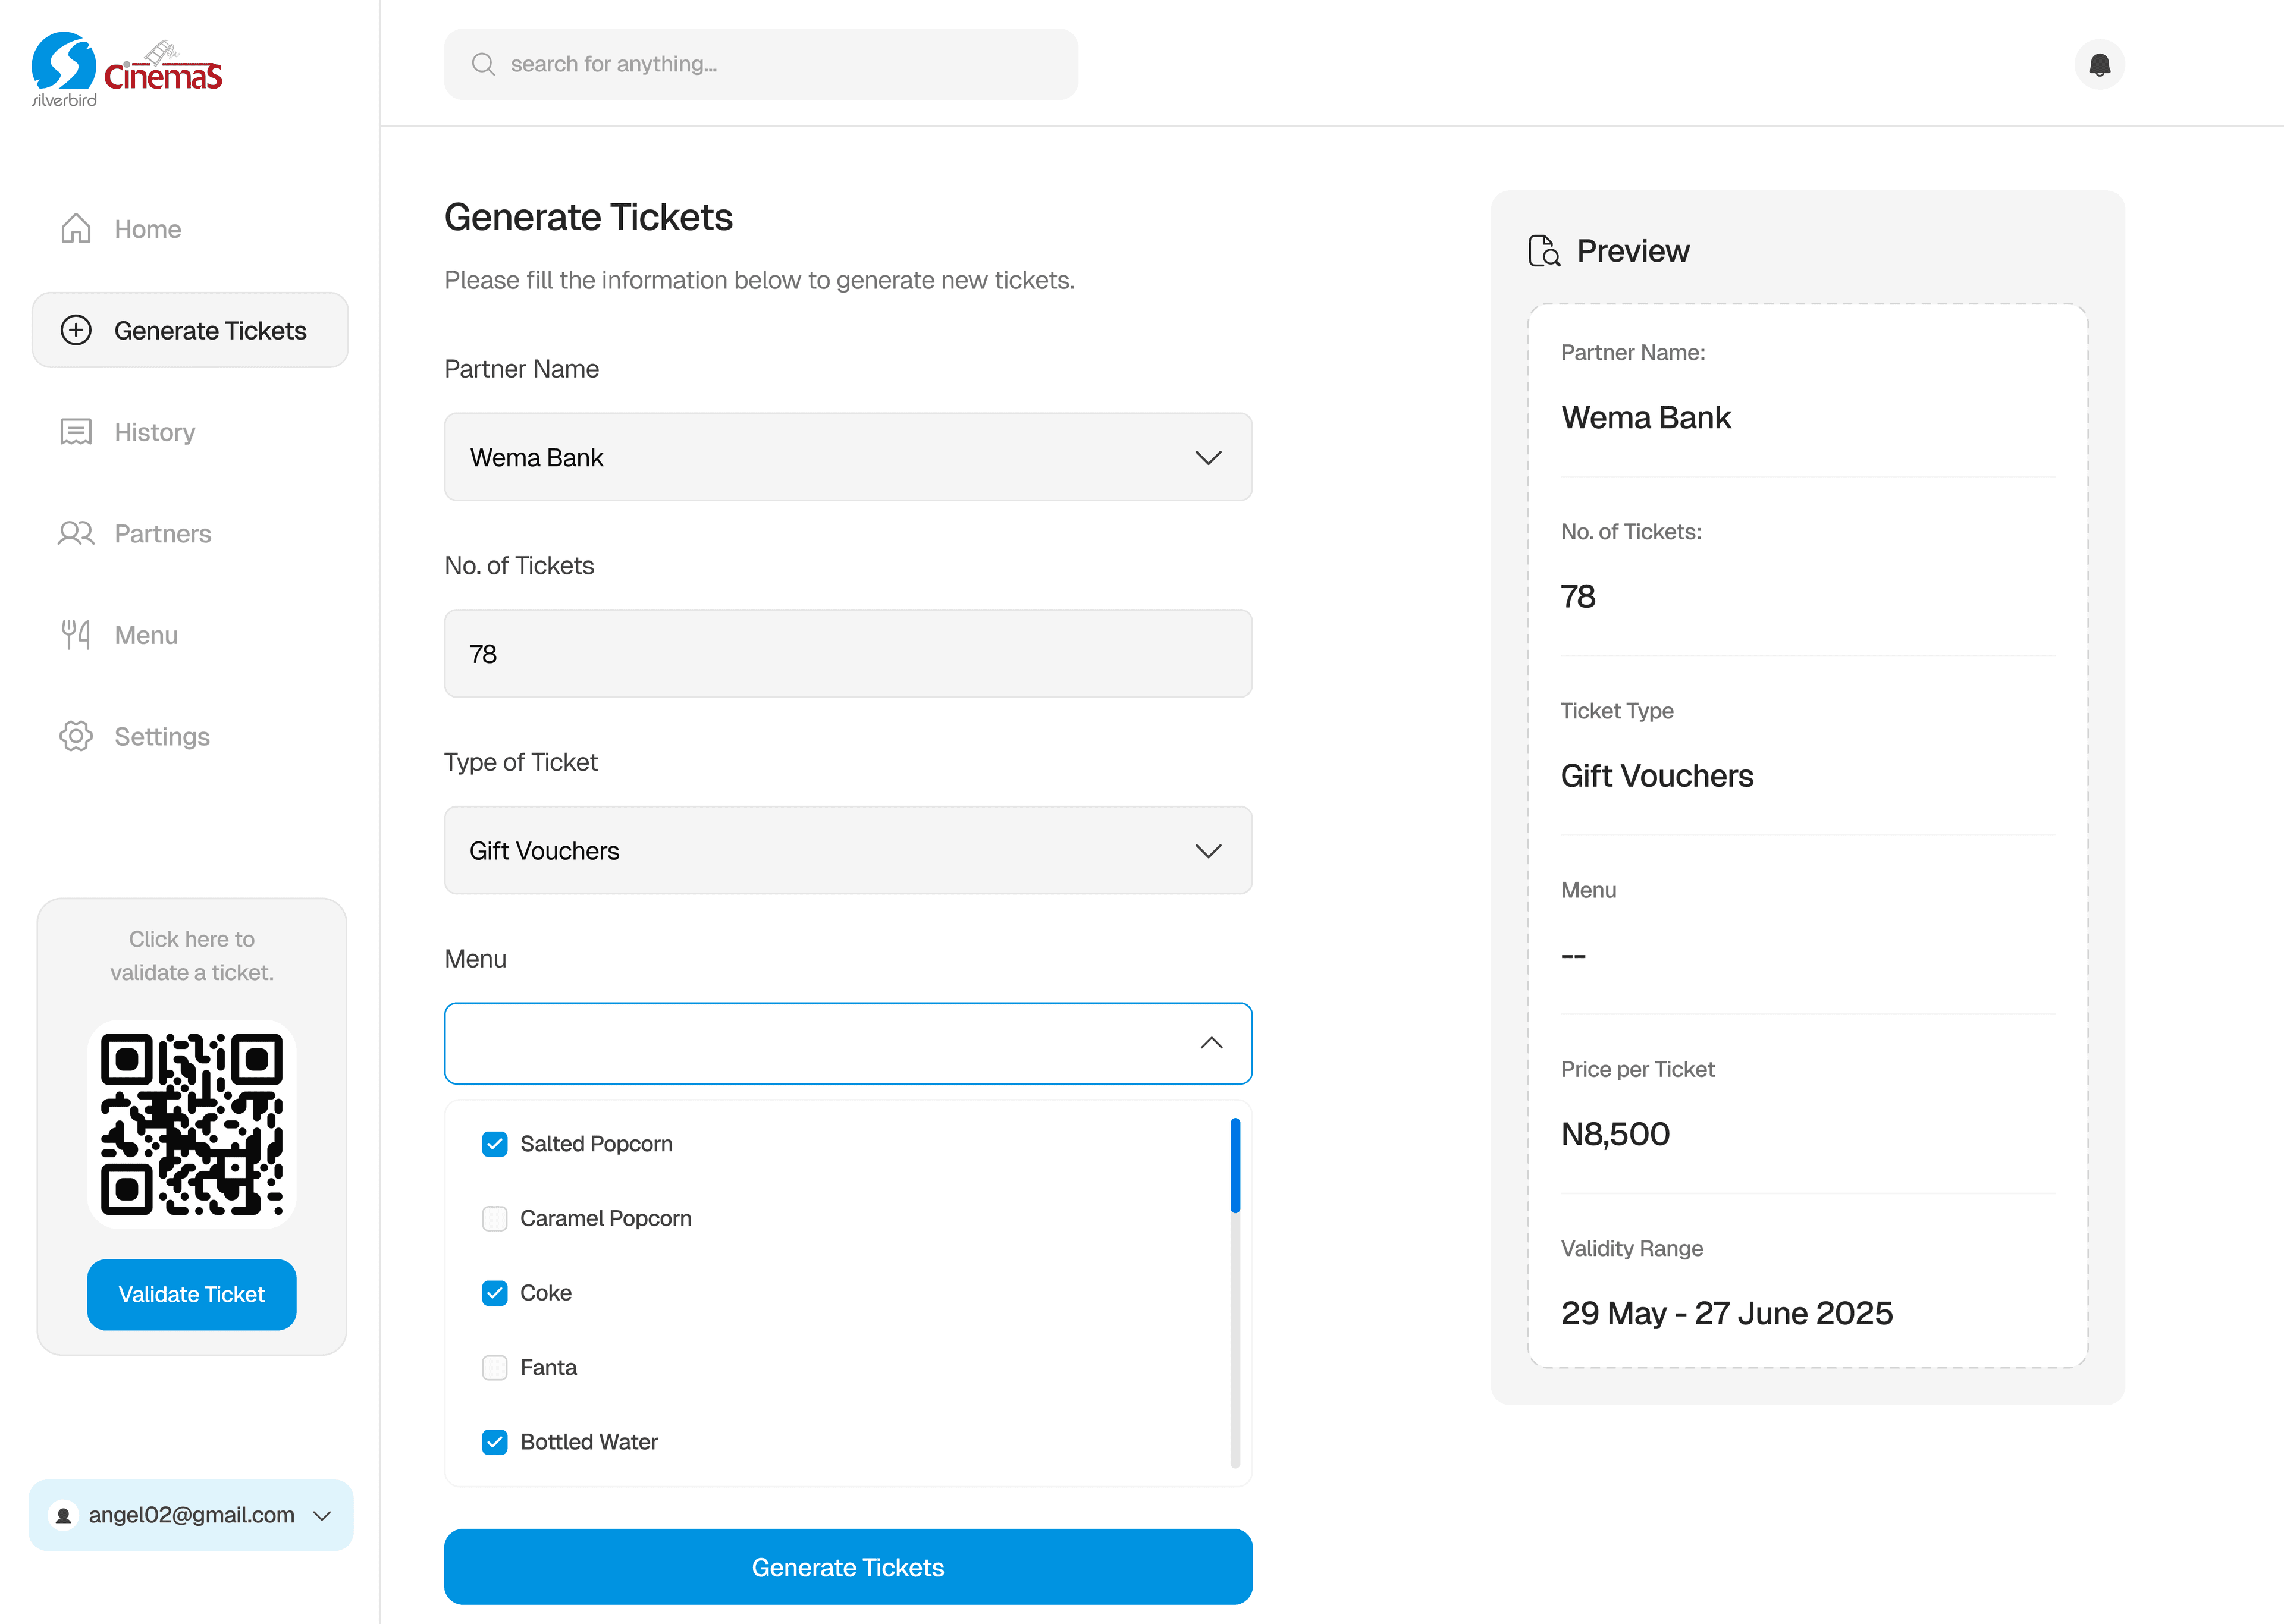Click the plus circle icon for Generate Tickets
This screenshot has width=2284, height=1624.
click(x=76, y=330)
